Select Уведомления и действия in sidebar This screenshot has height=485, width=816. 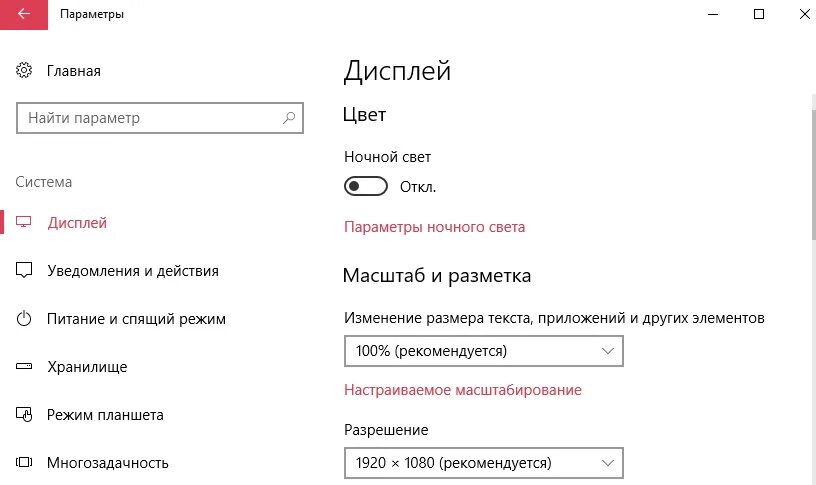point(133,271)
